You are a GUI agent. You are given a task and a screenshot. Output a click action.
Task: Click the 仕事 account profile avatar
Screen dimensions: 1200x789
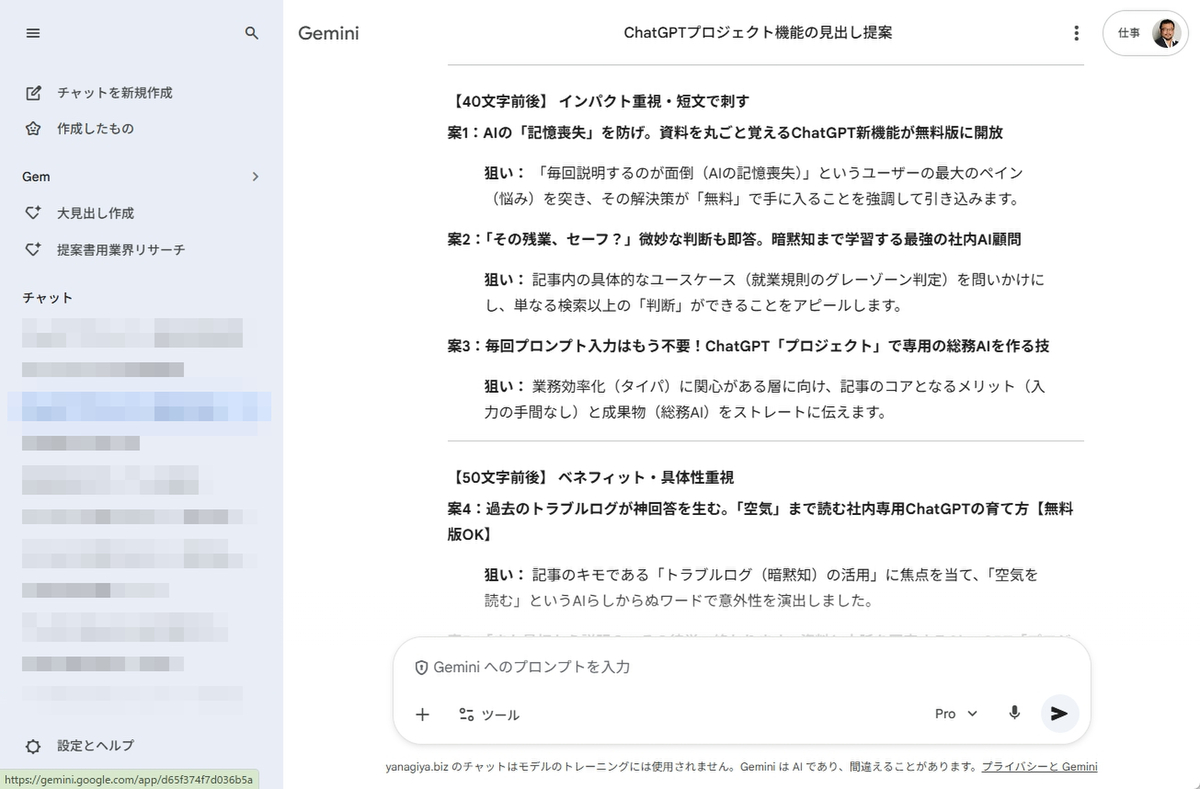tap(1165, 33)
